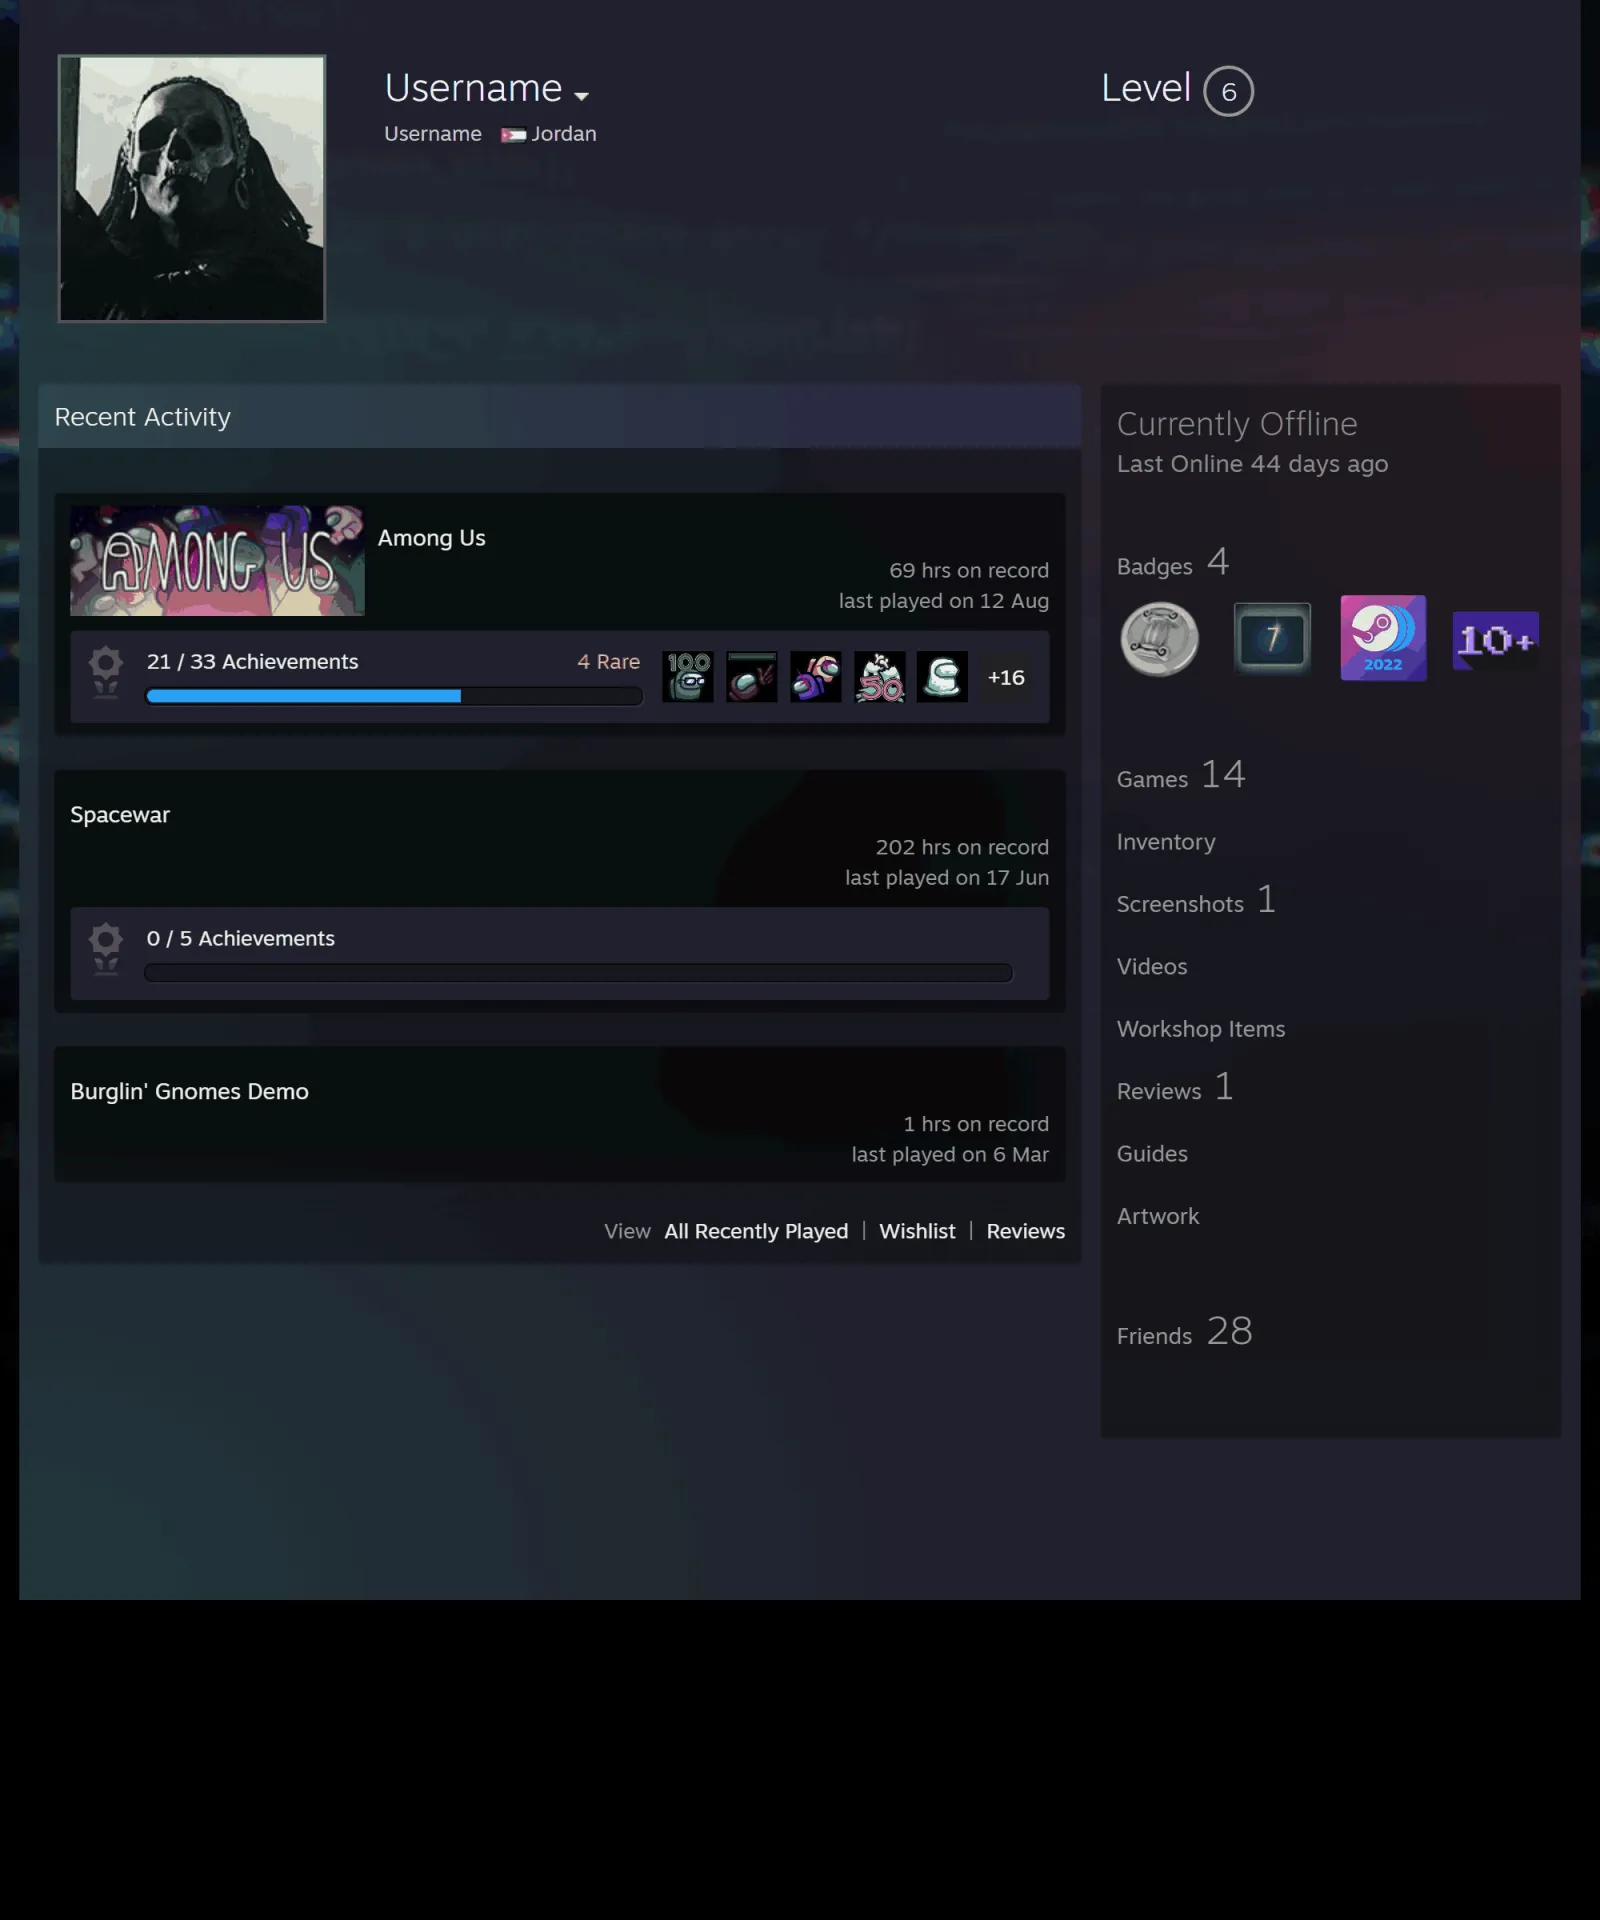
Task: Open 21 / 33 Achievements for Among Us
Action: click(252, 662)
